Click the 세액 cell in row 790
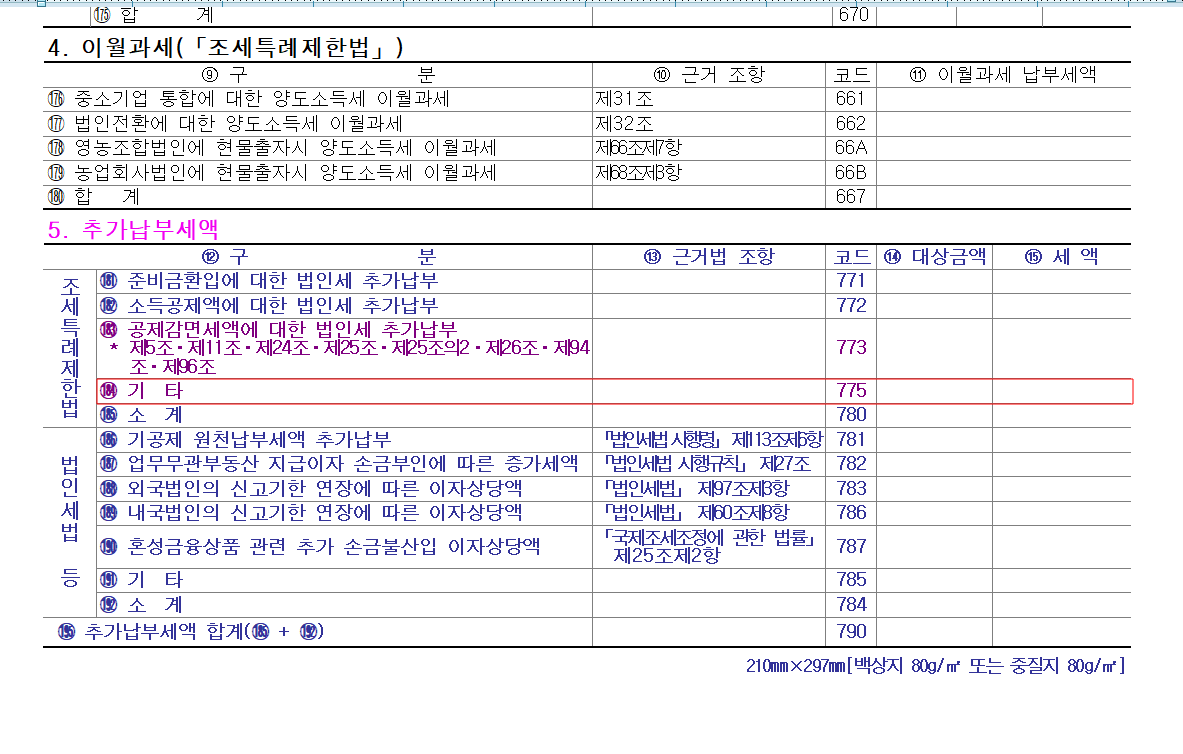This screenshot has height=754, width=1183. 1062,632
